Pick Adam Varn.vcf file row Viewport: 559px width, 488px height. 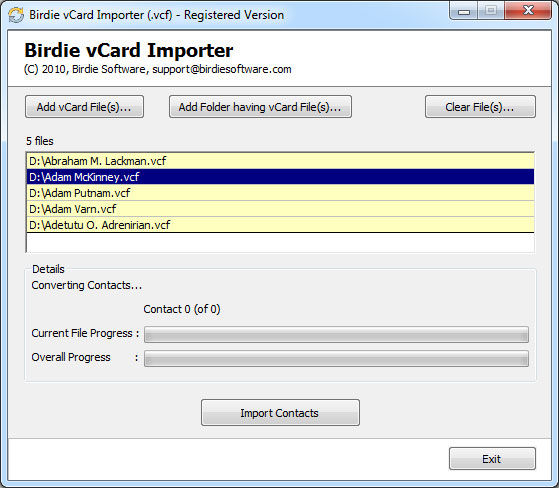[280, 209]
